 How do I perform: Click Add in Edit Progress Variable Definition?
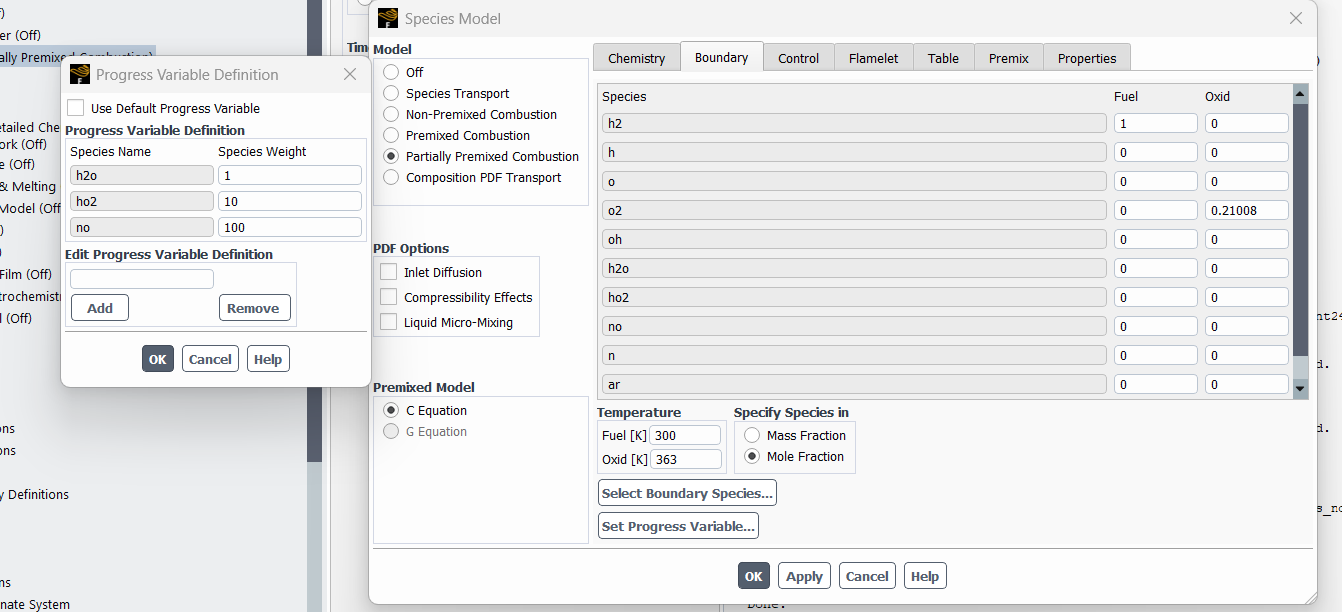click(100, 308)
